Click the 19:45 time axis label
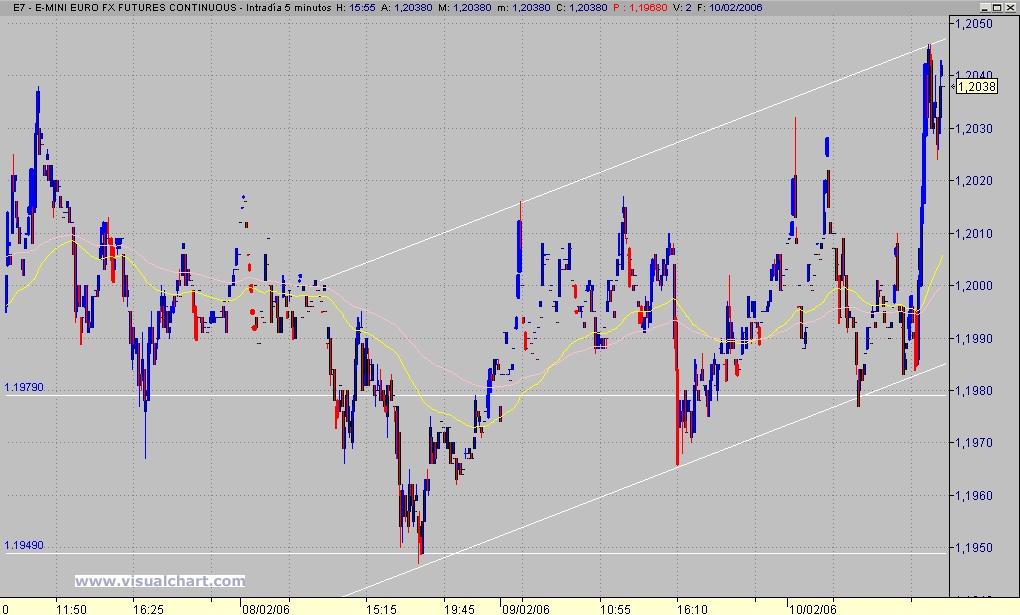This screenshot has width=1020, height=615. click(x=459, y=609)
